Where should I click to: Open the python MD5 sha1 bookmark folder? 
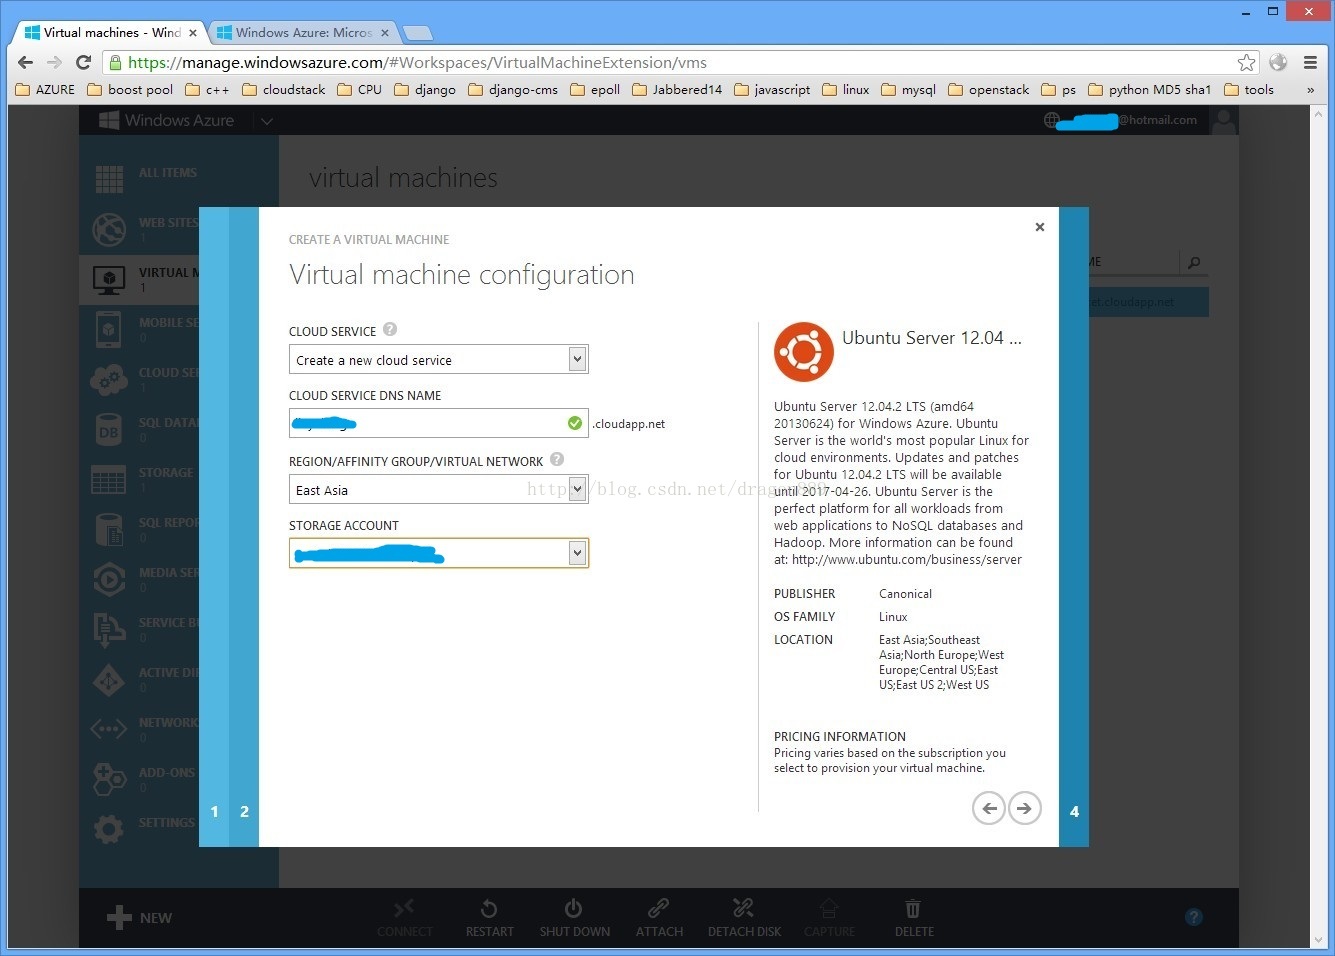tap(1150, 90)
